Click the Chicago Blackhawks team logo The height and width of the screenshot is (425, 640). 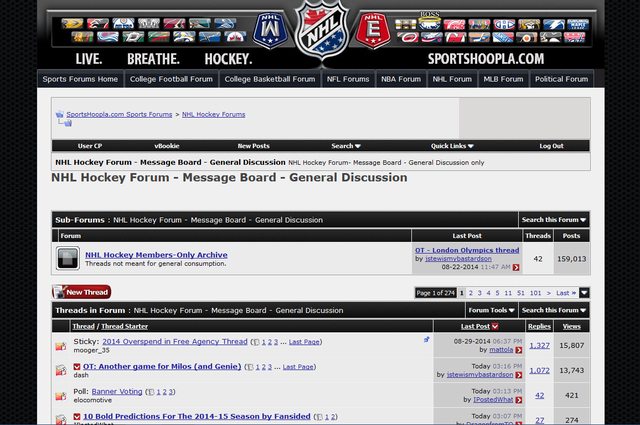point(82,37)
